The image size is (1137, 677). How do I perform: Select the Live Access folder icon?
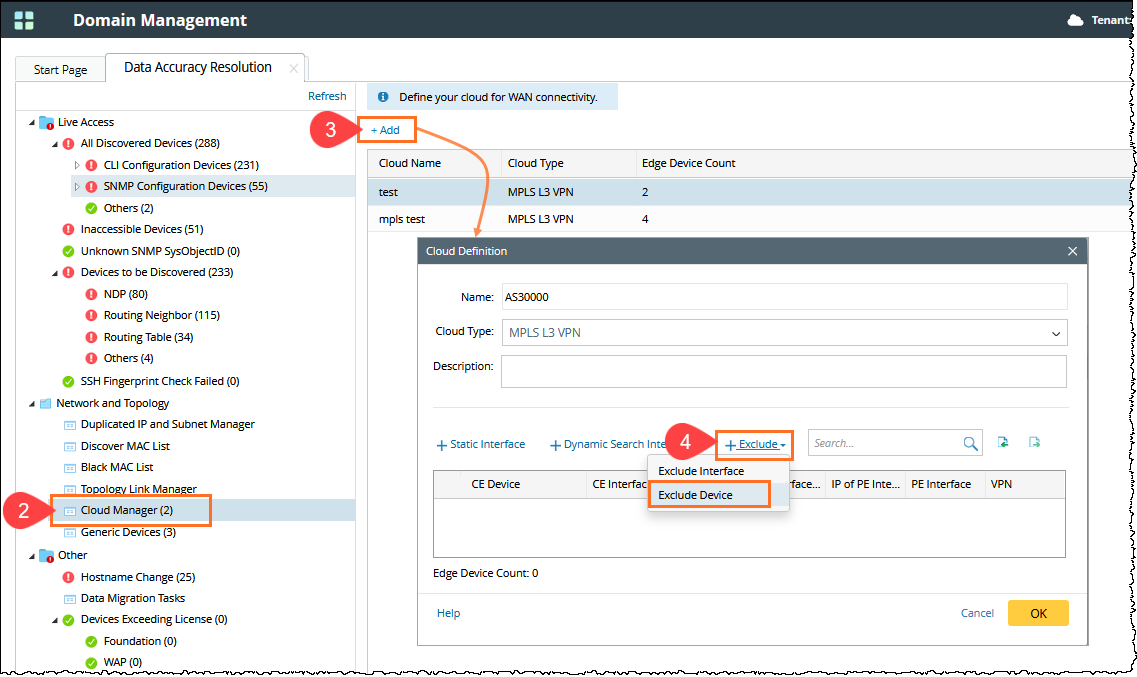46,122
